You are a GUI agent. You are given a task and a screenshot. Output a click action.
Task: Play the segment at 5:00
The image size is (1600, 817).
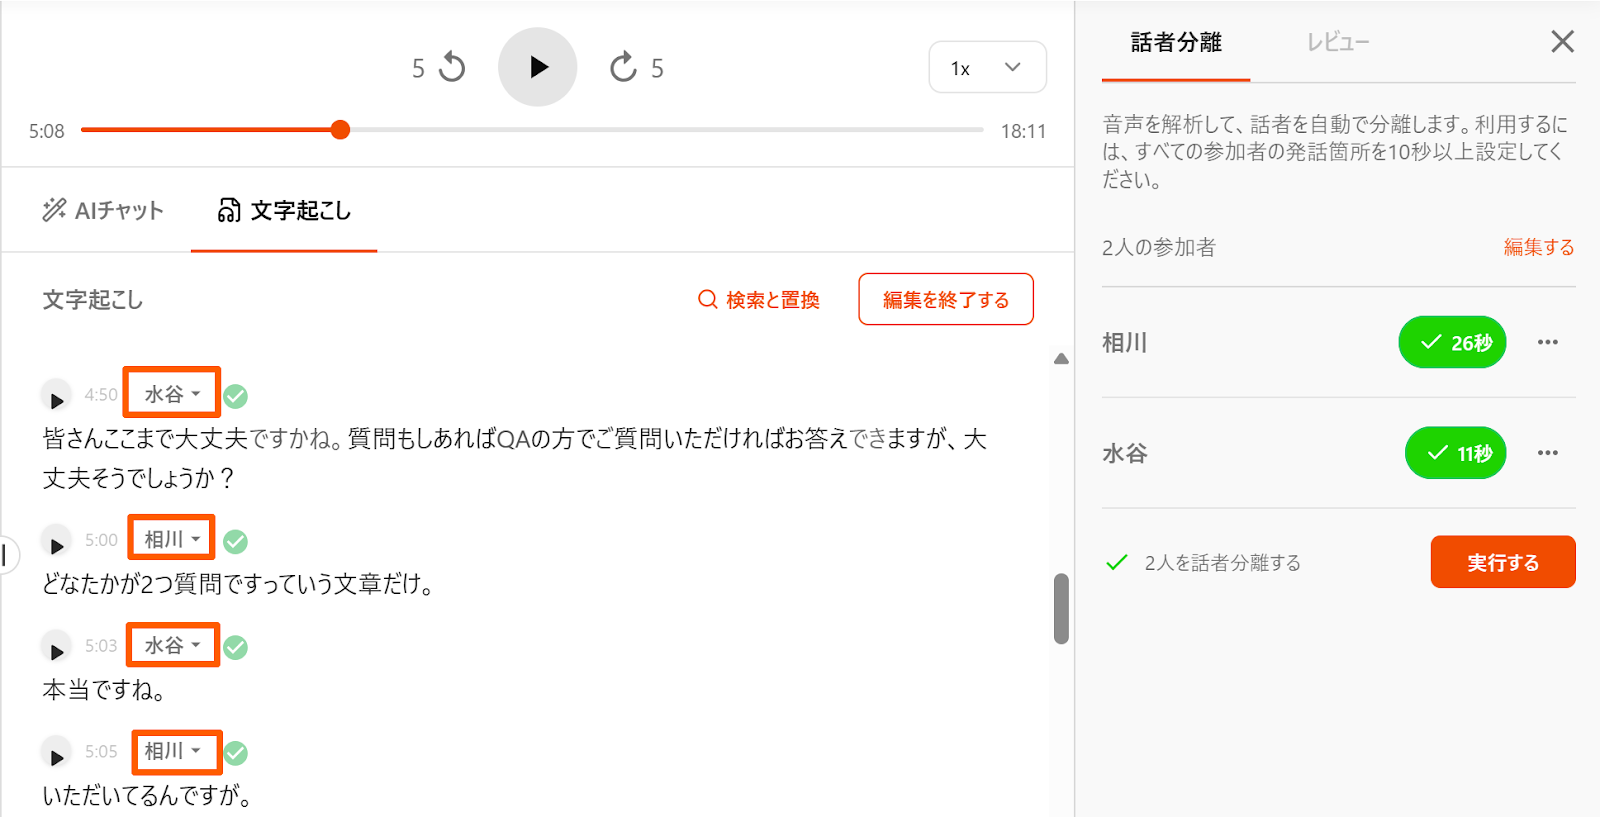(x=56, y=543)
